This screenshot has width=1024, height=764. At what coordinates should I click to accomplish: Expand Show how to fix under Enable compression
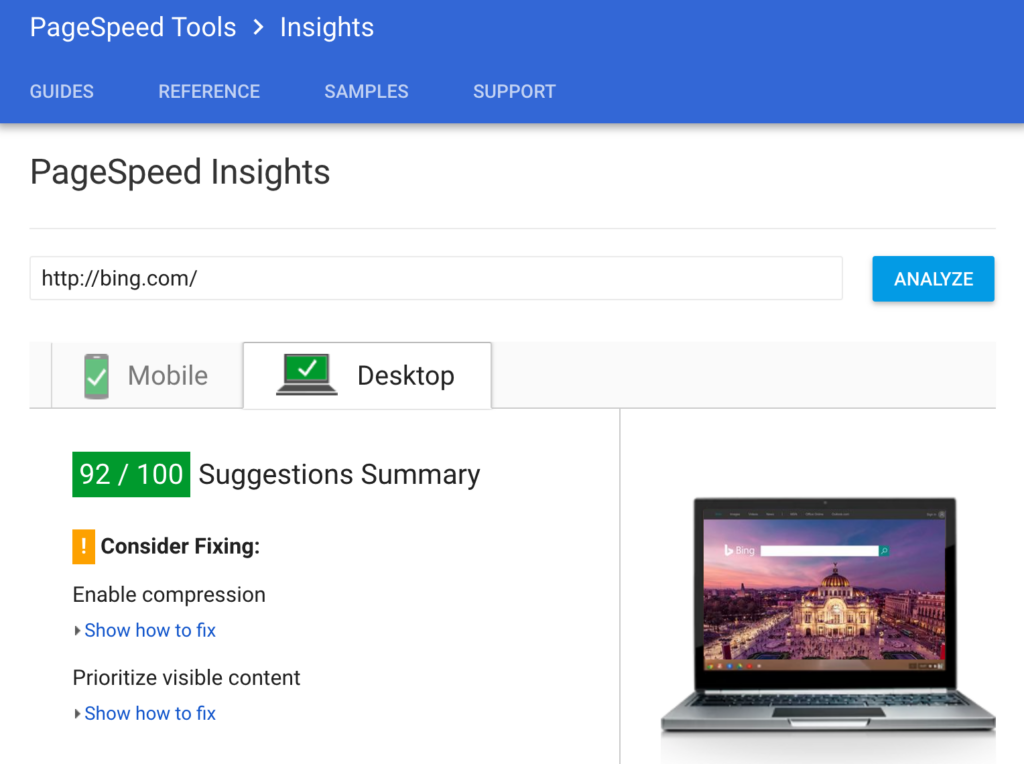tap(150, 630)
